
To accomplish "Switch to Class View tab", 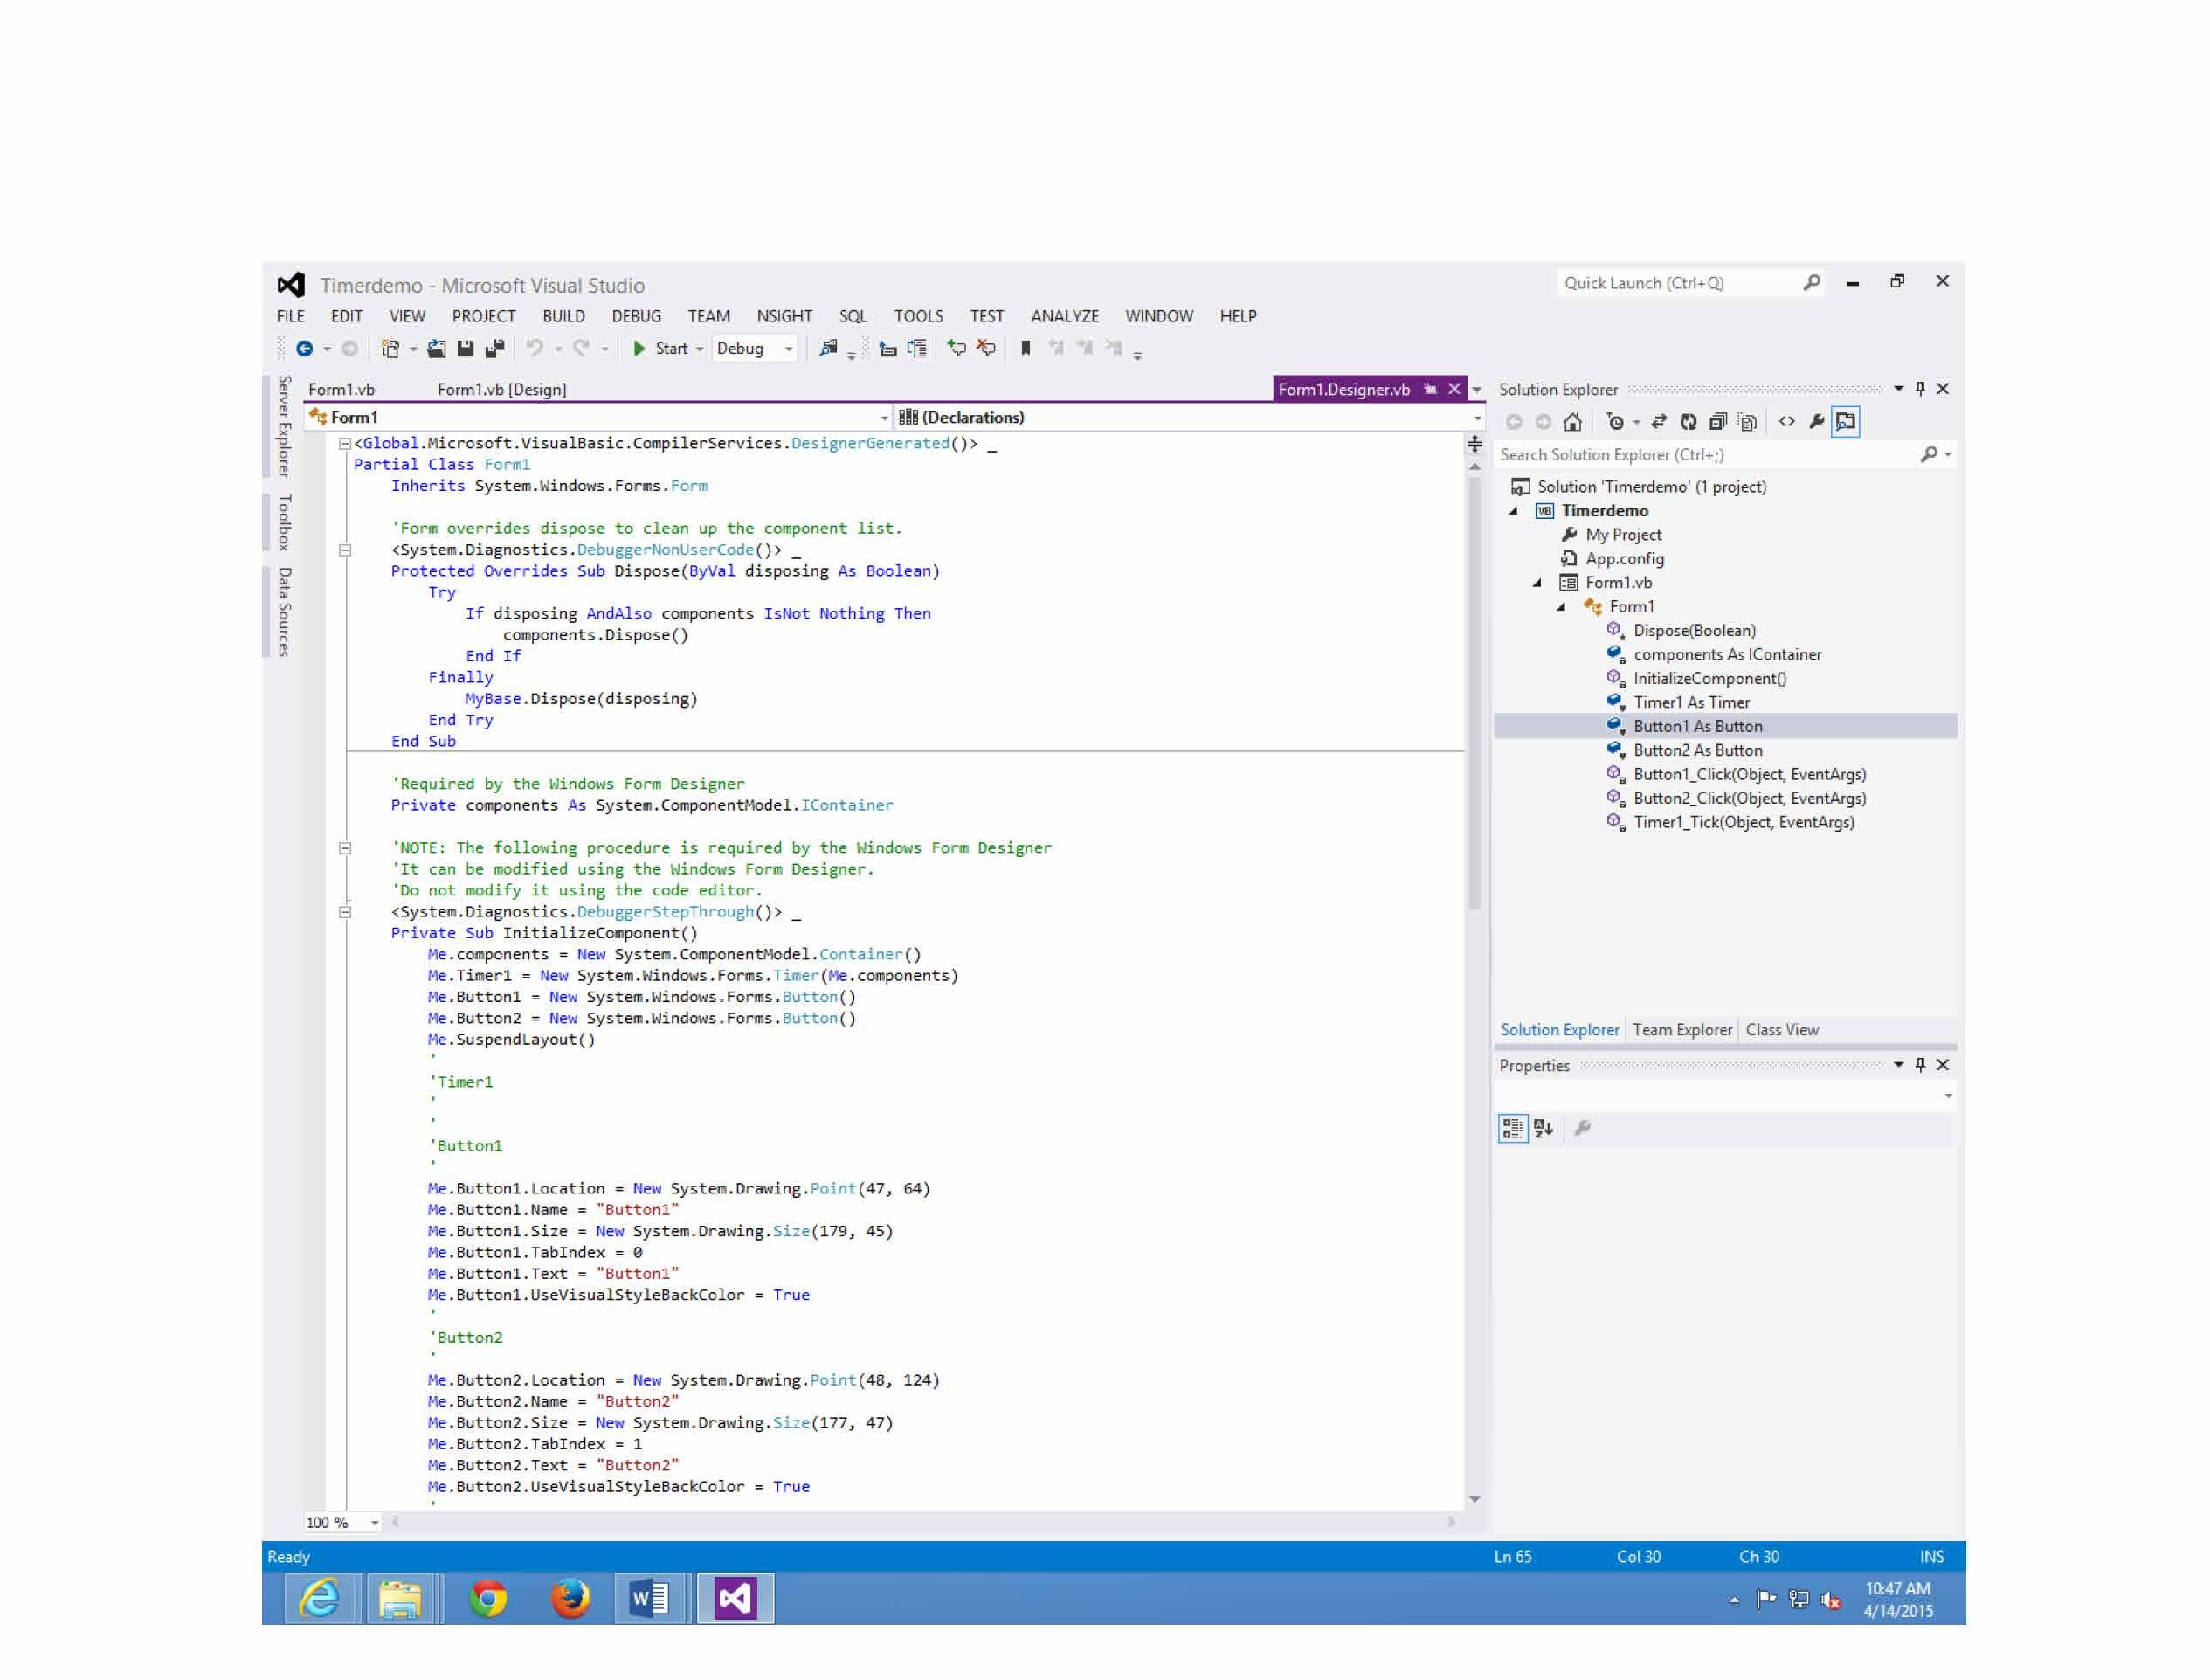I will (1782, 1030).
